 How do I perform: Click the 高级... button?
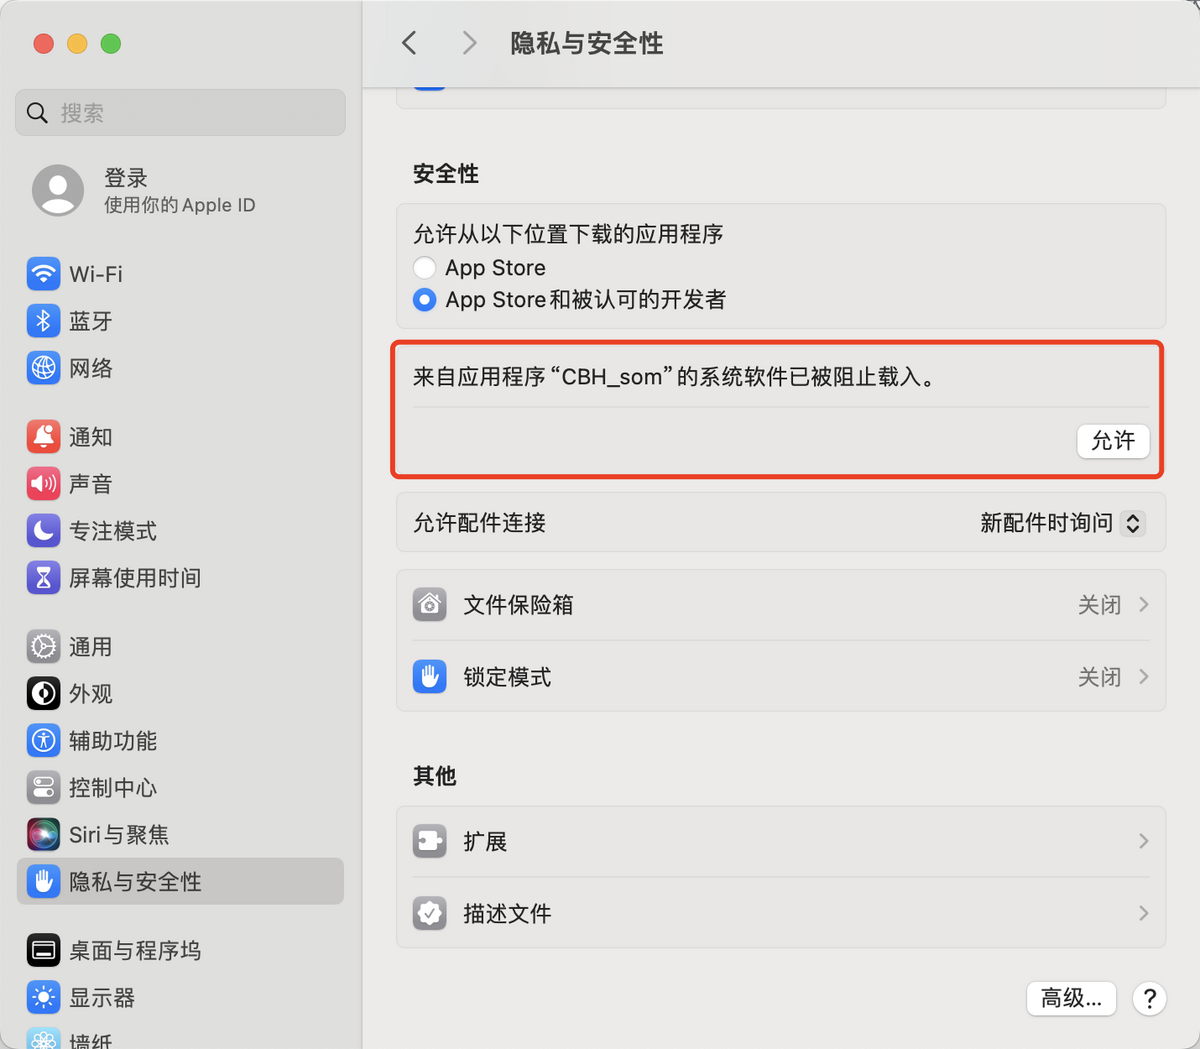1071,998
